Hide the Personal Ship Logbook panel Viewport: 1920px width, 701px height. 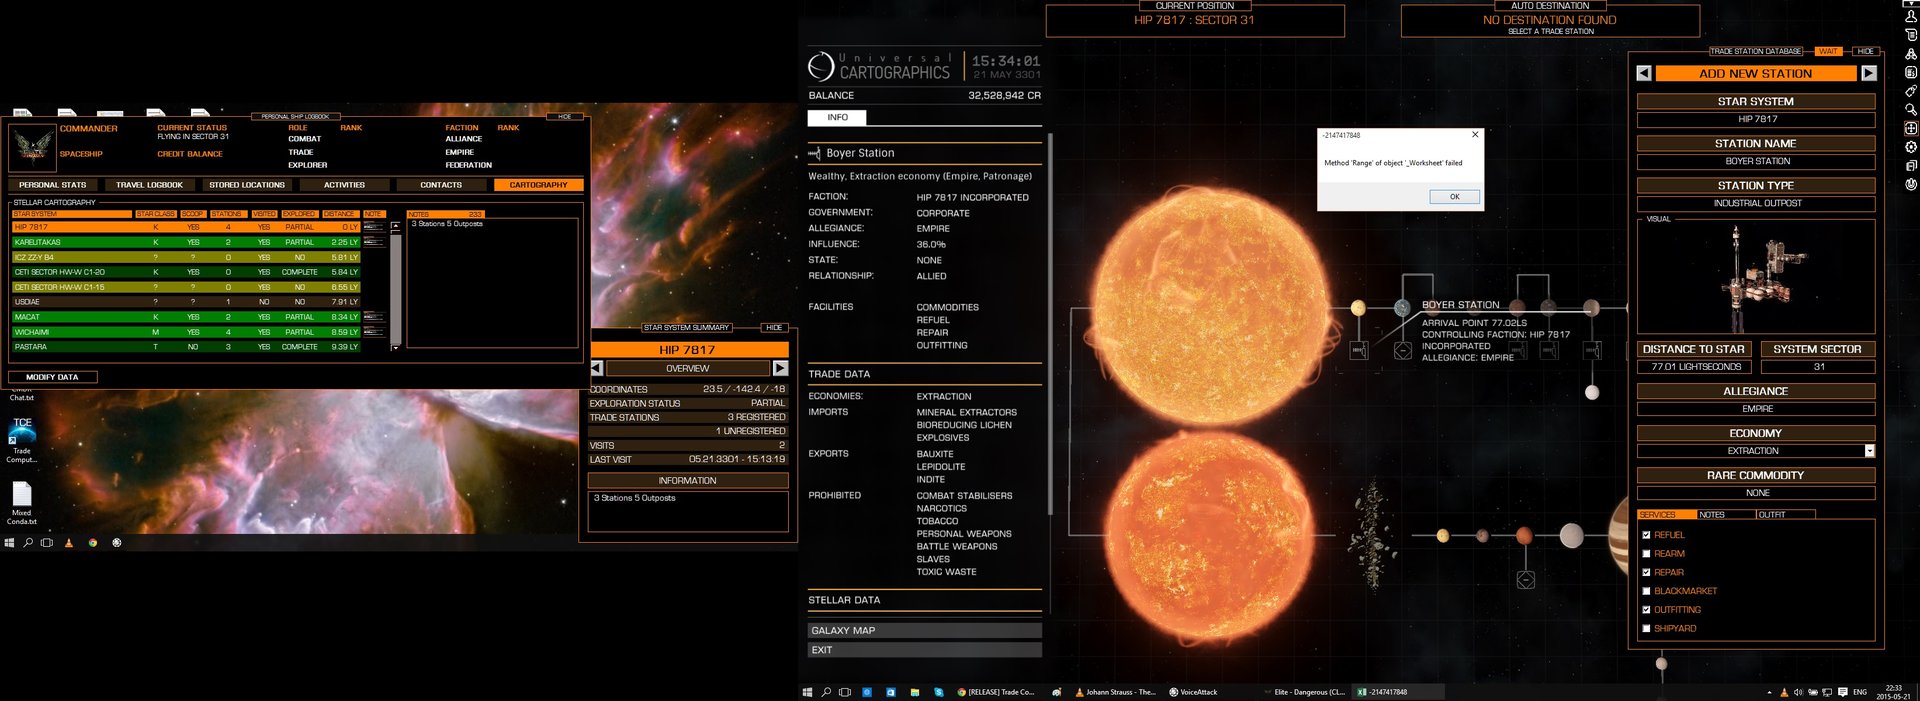[x=565, y=117]
